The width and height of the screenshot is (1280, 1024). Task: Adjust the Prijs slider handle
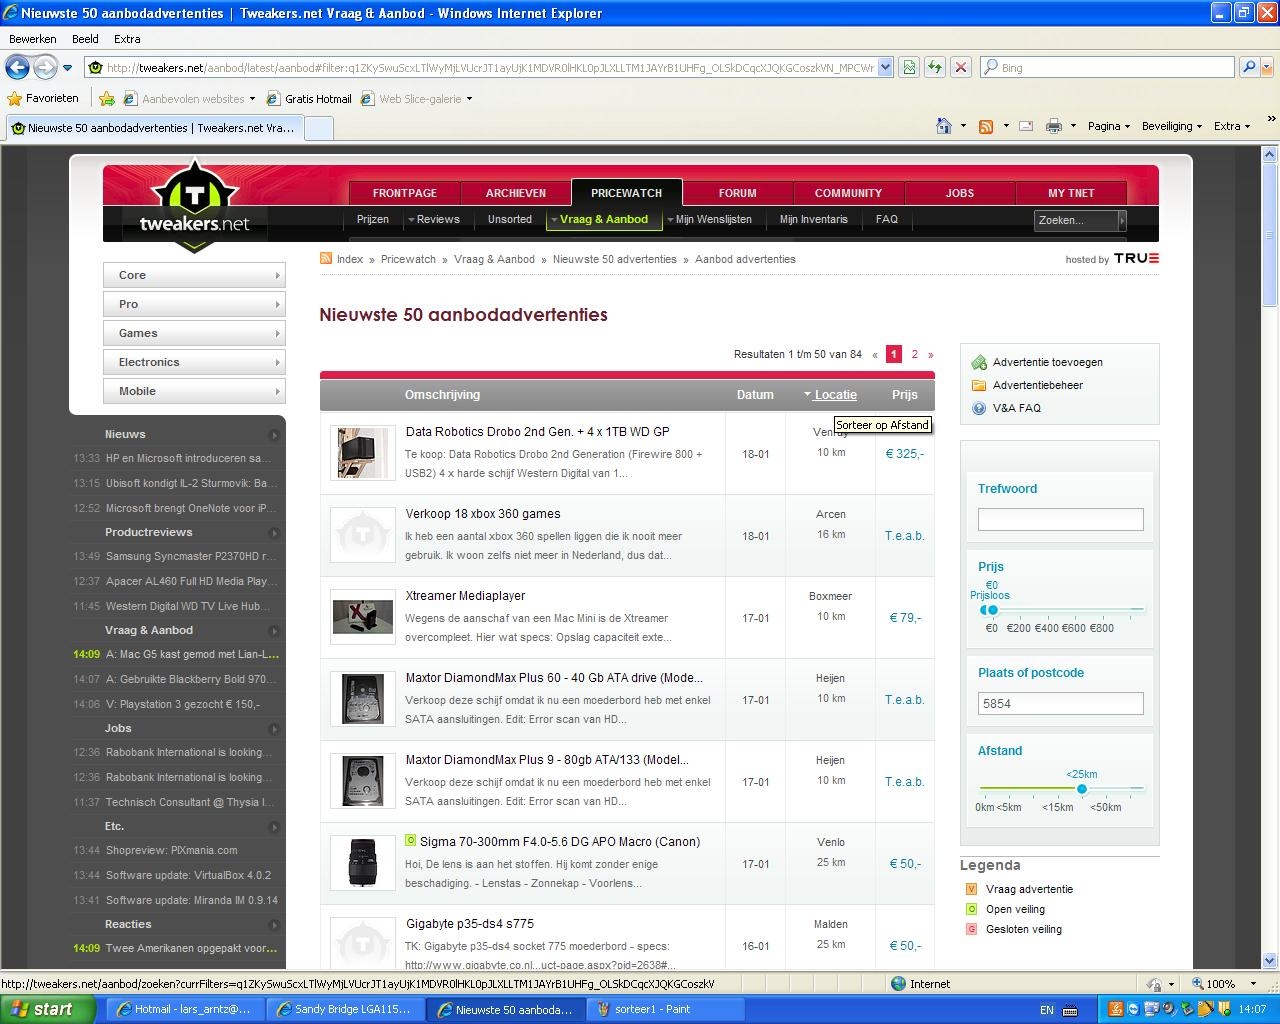pyautogui.click(x=992, y=610)
